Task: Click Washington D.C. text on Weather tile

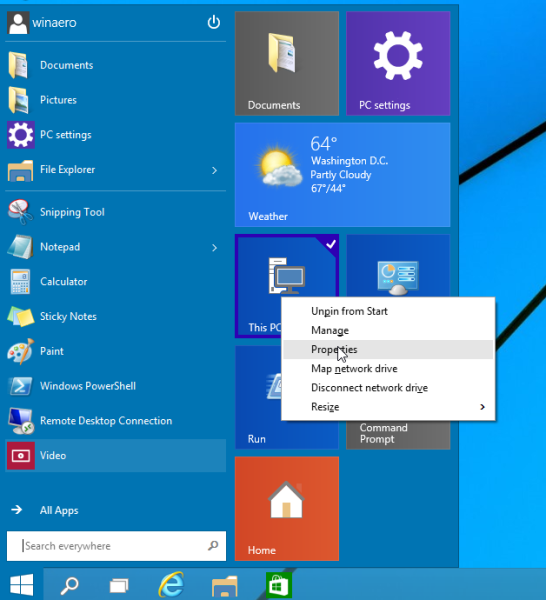Action: [349, 161]
